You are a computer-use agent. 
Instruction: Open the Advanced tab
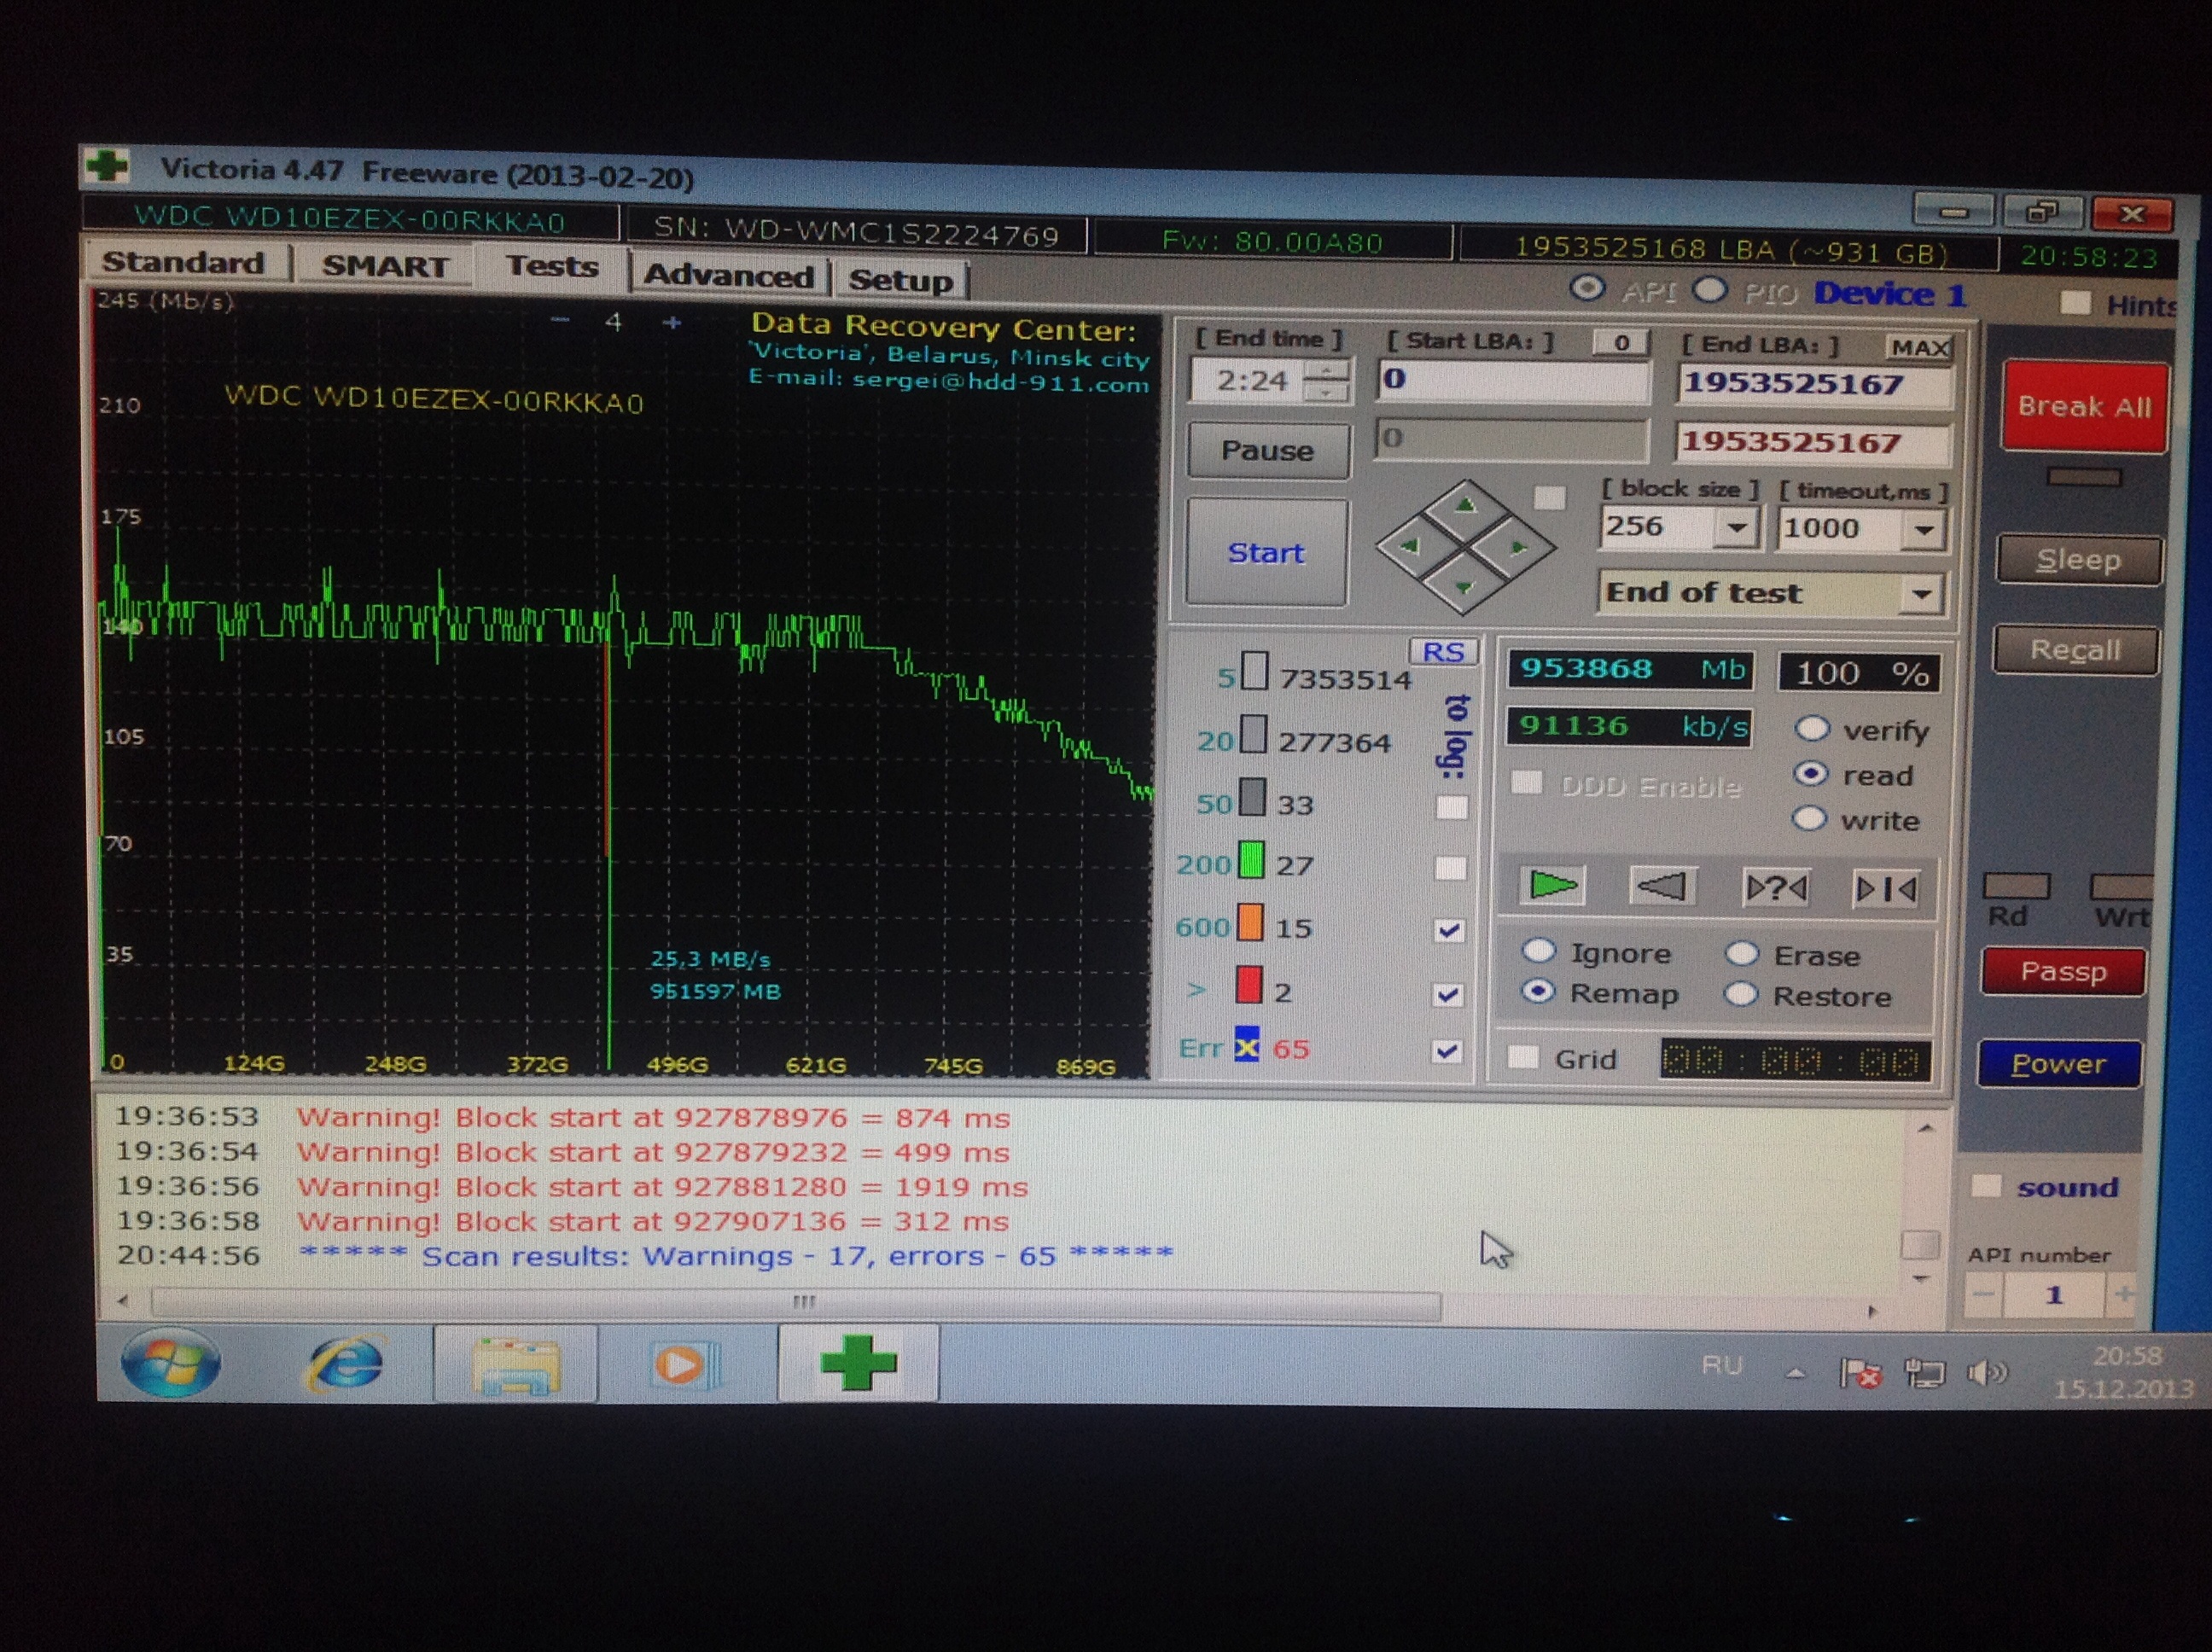728,276
